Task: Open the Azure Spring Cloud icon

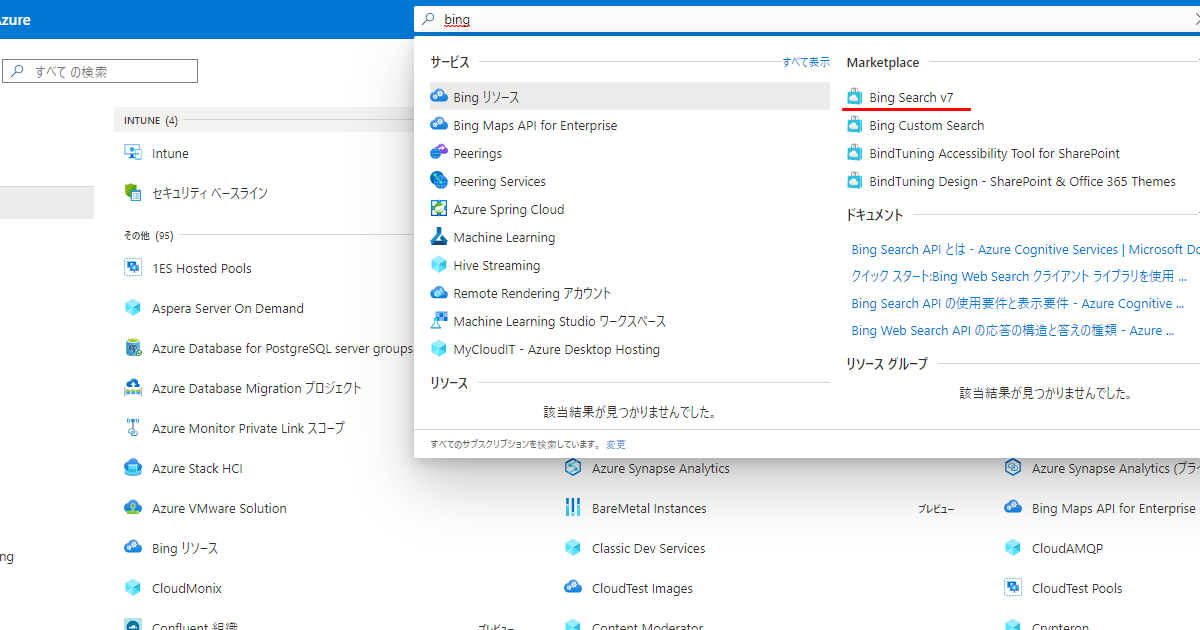Action: coord(439,209)
